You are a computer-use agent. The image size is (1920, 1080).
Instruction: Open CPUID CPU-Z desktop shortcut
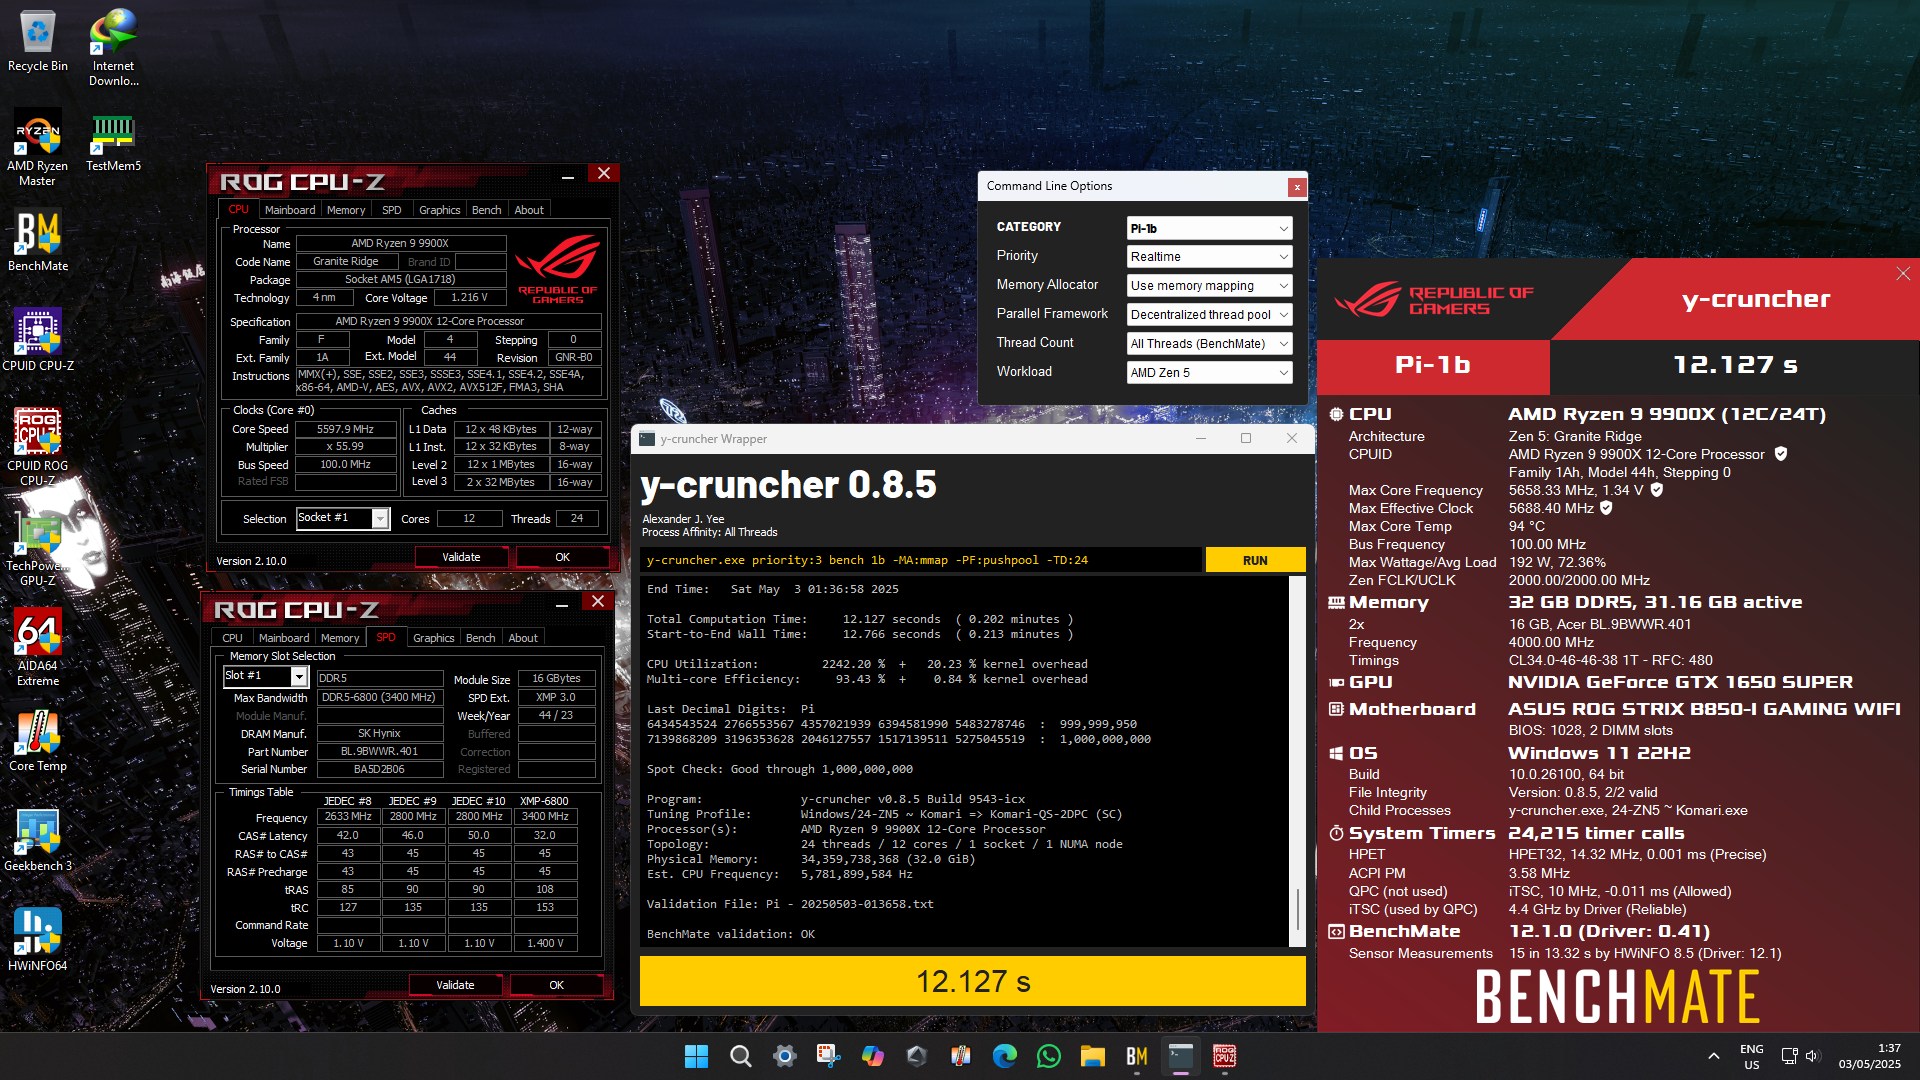(x=38, y=340)
